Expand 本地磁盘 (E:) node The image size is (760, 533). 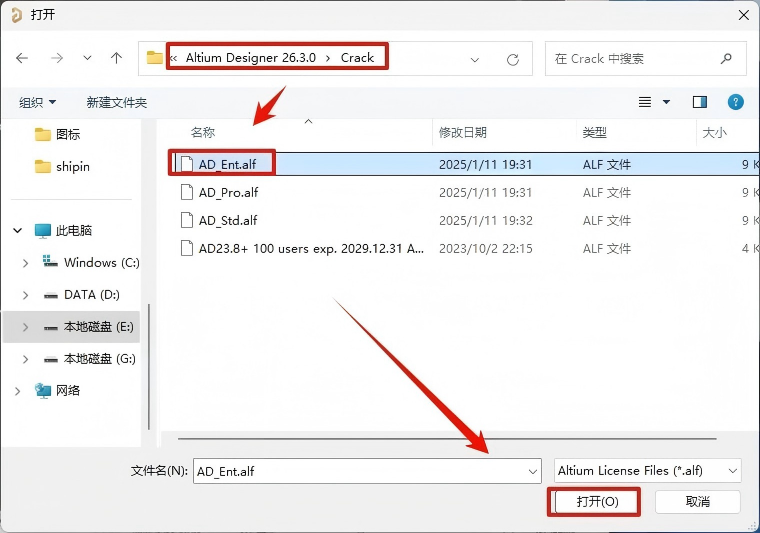[25, 327]
